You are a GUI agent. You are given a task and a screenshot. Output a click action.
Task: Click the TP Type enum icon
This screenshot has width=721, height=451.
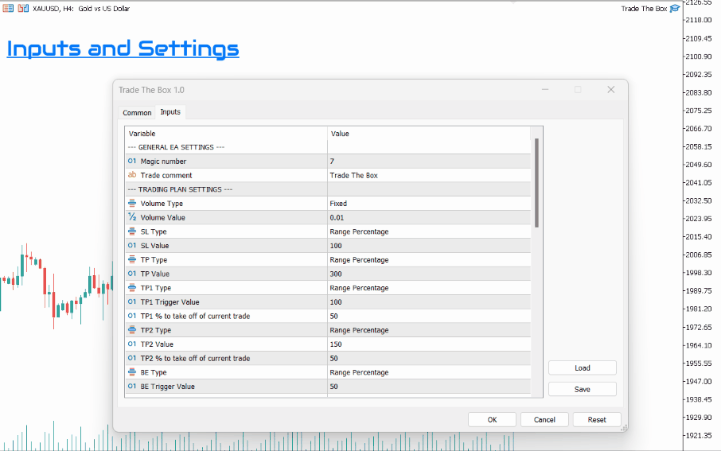[x=132, y=259]
